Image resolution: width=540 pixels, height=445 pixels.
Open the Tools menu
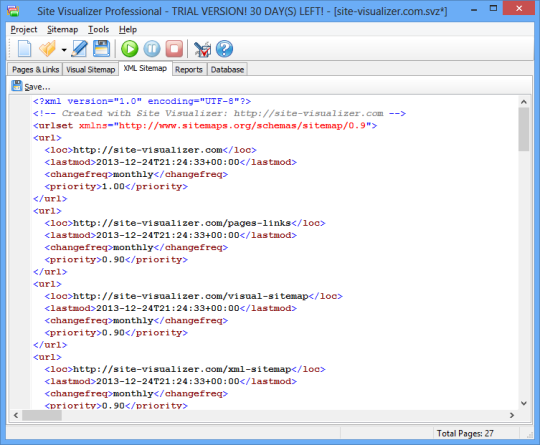pyautogui.click(x=98, y=30)
